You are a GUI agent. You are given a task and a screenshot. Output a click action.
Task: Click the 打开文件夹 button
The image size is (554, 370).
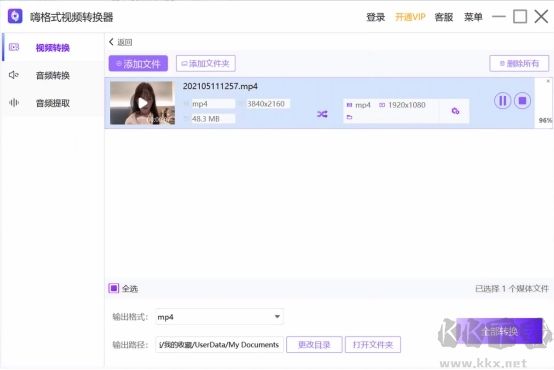(373, 345)
